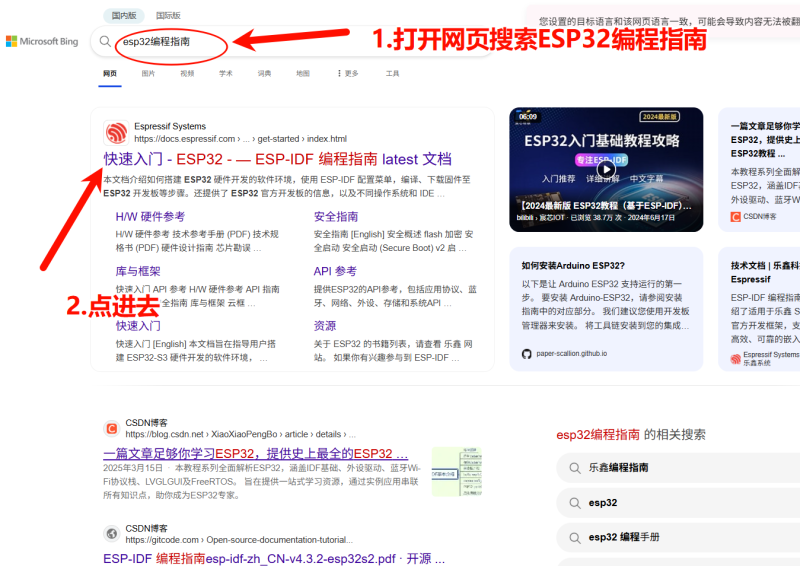This screenshot has width=800, height=566.
Task: Open ESP-IDF 编程指南 pdf gitcode result
Action: point(274,559)
